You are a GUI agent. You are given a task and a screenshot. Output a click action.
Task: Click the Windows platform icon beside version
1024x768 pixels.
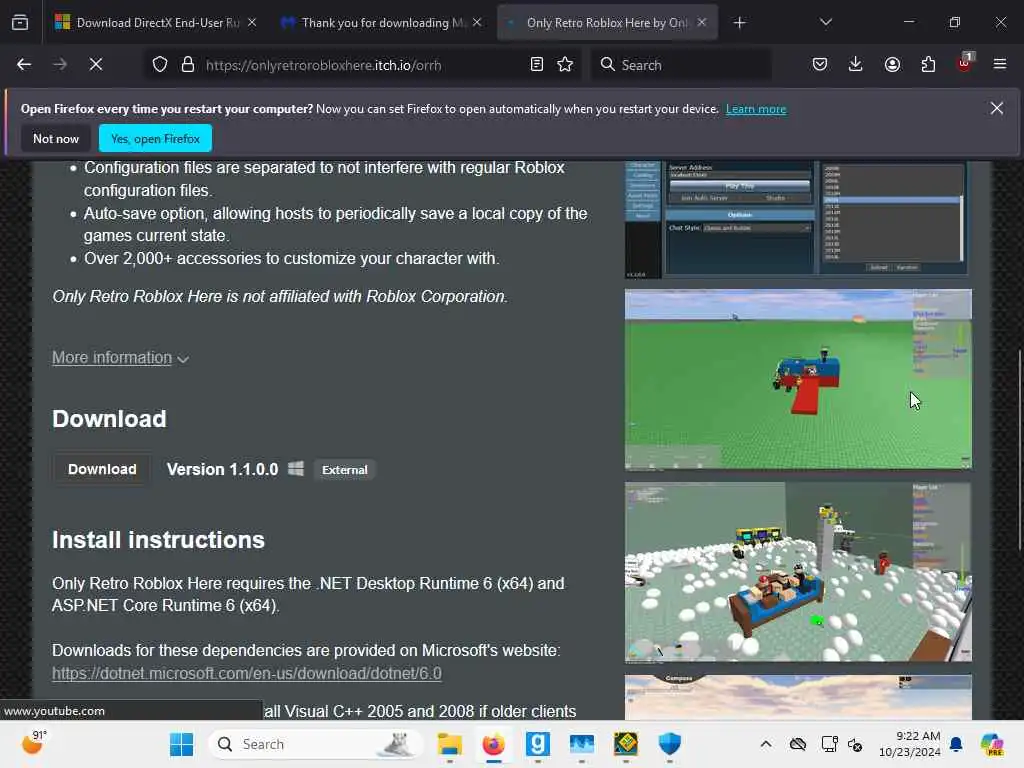[296, 469]
